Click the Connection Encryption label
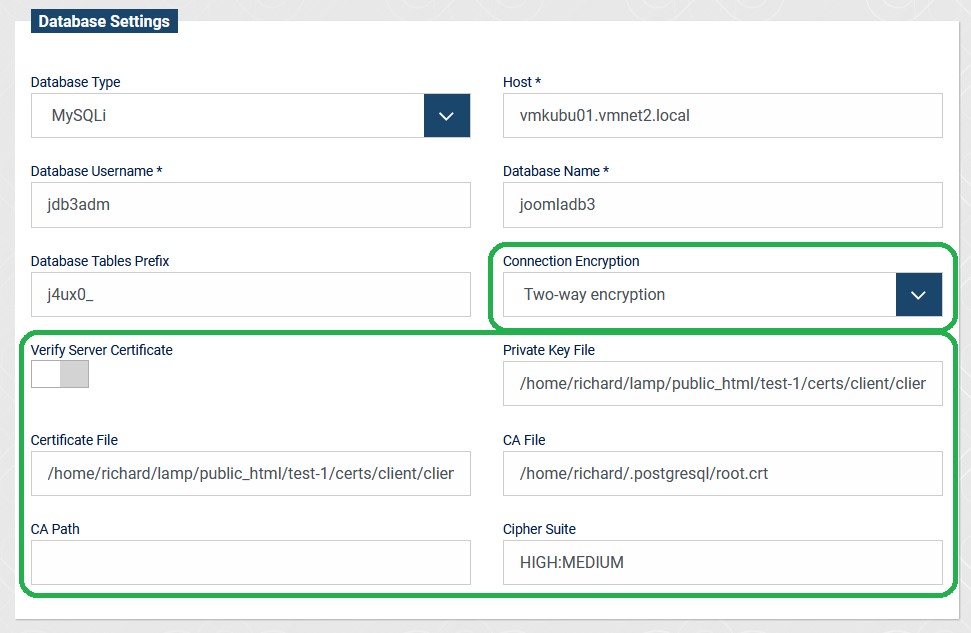The image size is (971, 633). coord(571,261)
